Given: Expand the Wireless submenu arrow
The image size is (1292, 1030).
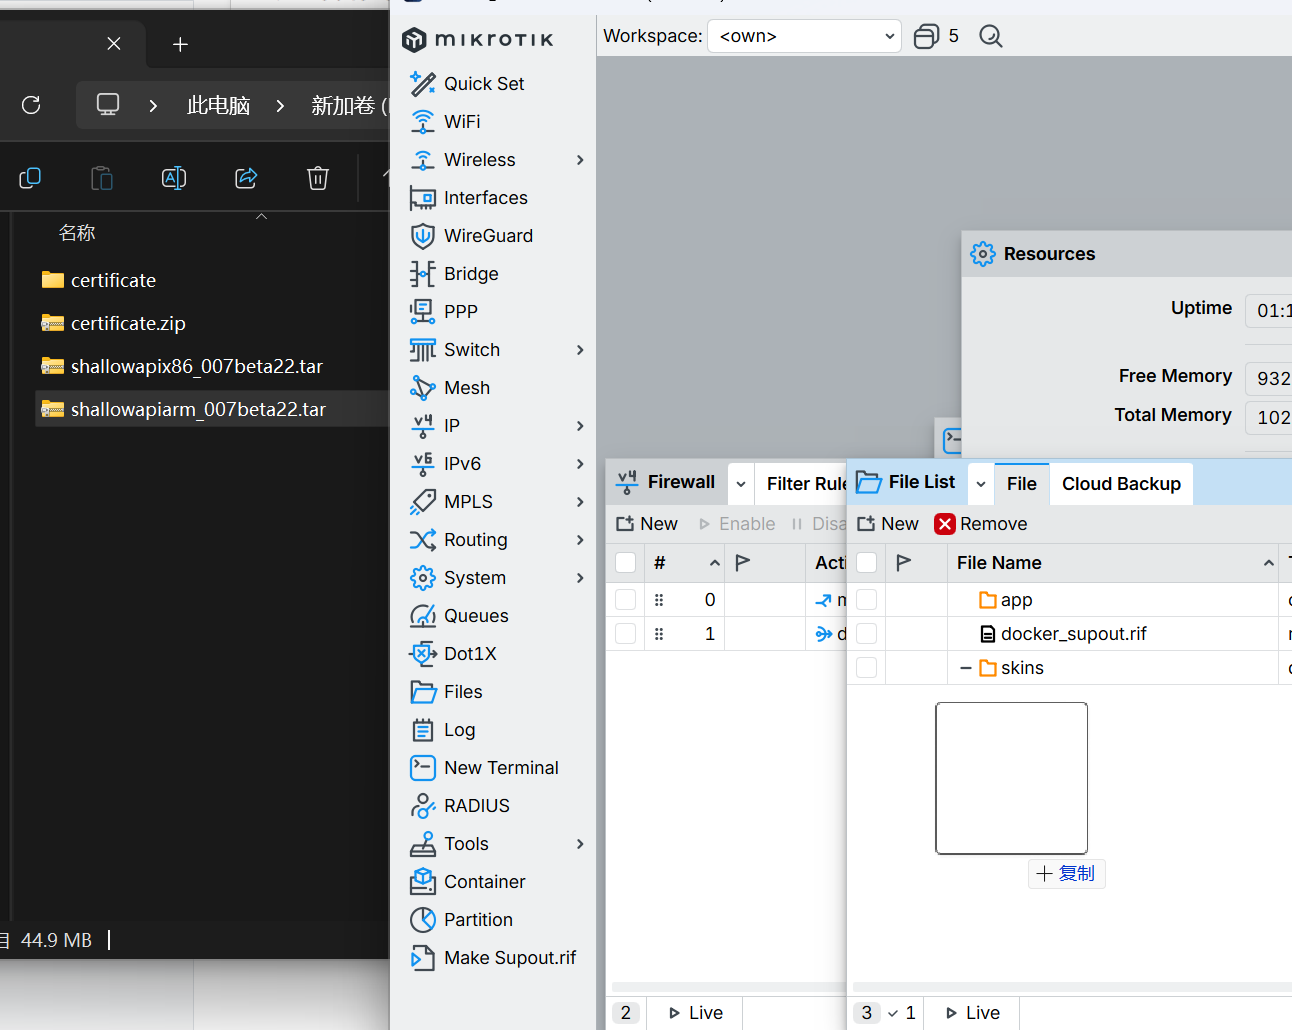Looking at the screenshot, I should [x=580, y=160].
